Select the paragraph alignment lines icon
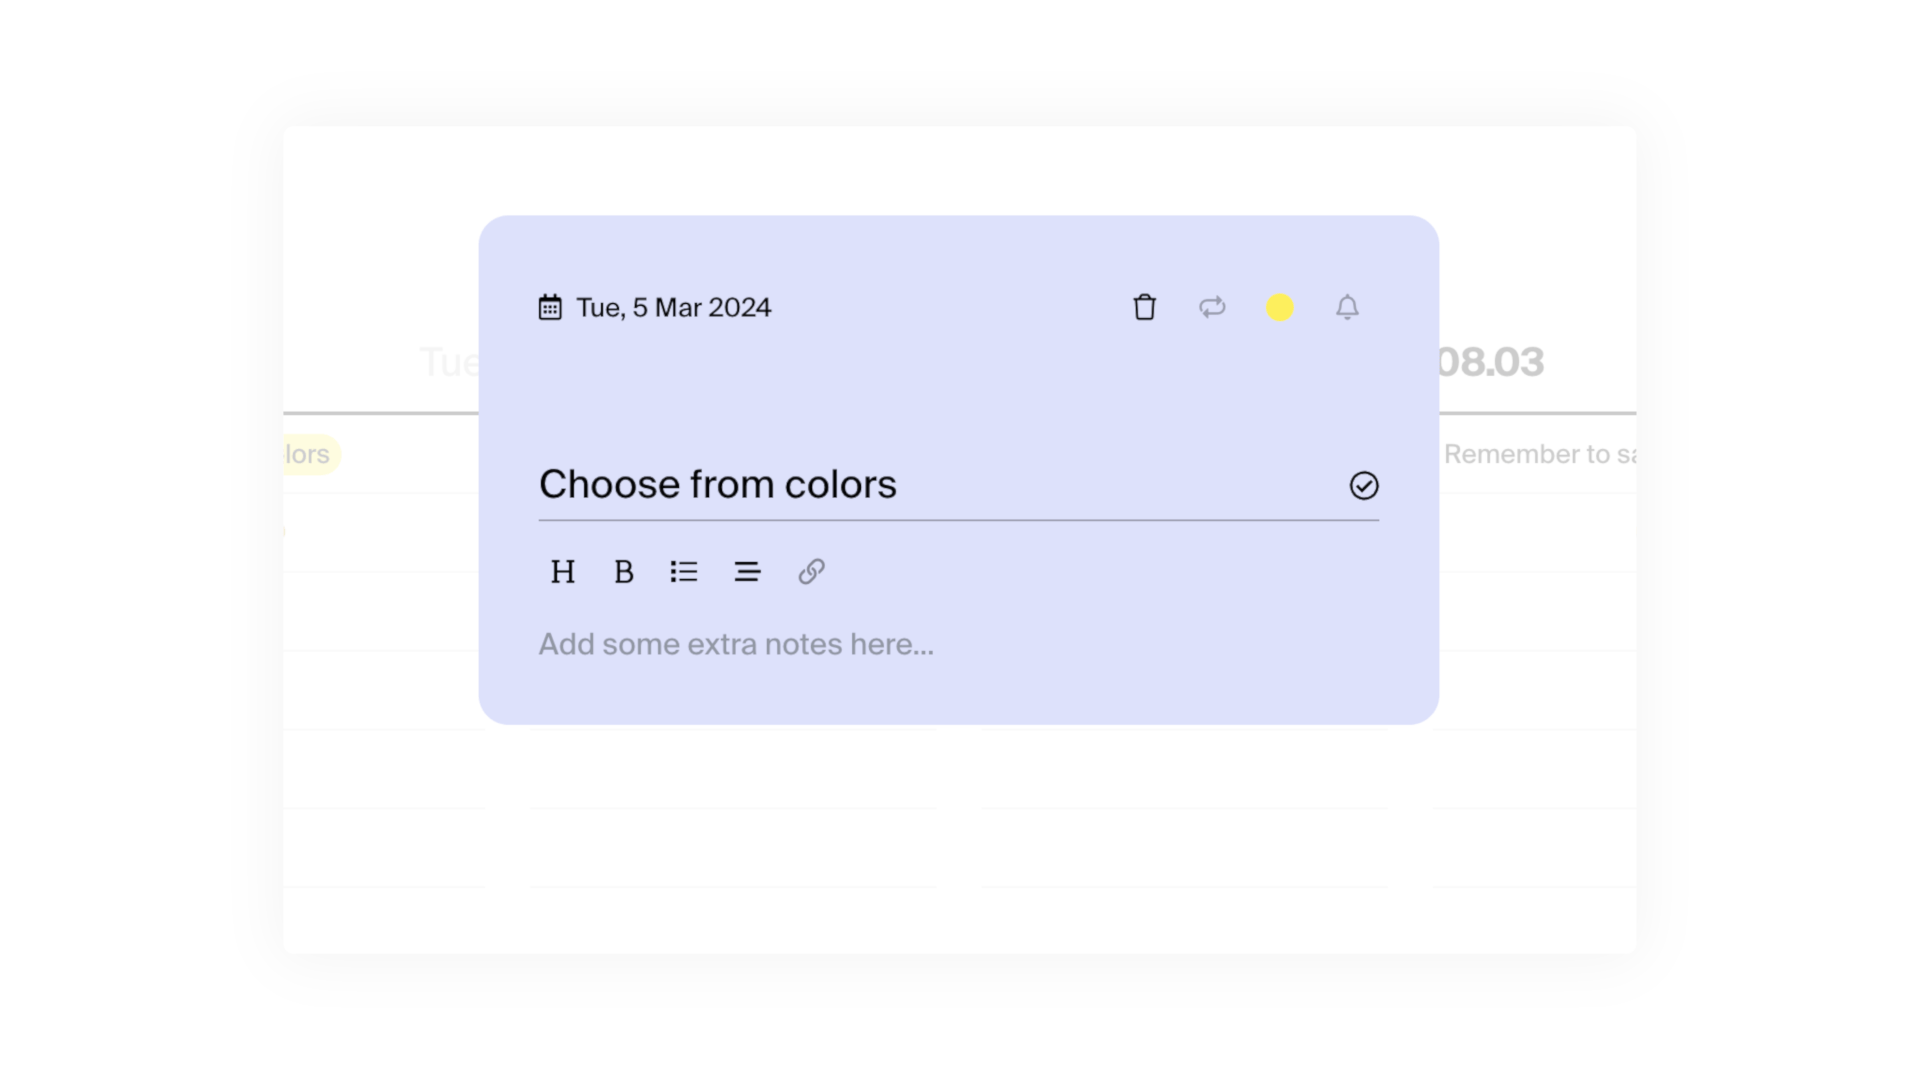The height and width of the screenshot is (1080, 1920). pyautogui.click(x=747, y=572)
